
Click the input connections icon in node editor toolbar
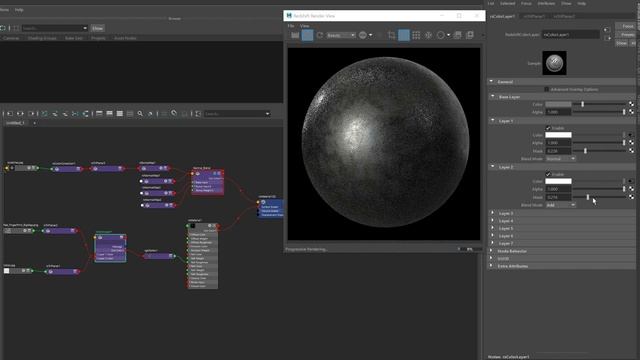click(x=10, y=113)
